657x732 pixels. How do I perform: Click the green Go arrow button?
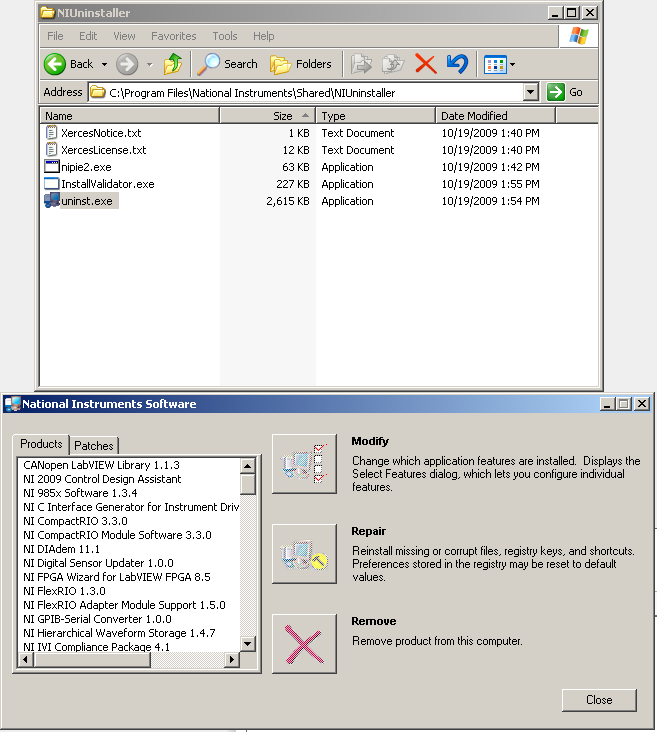(x=556, y=92)
